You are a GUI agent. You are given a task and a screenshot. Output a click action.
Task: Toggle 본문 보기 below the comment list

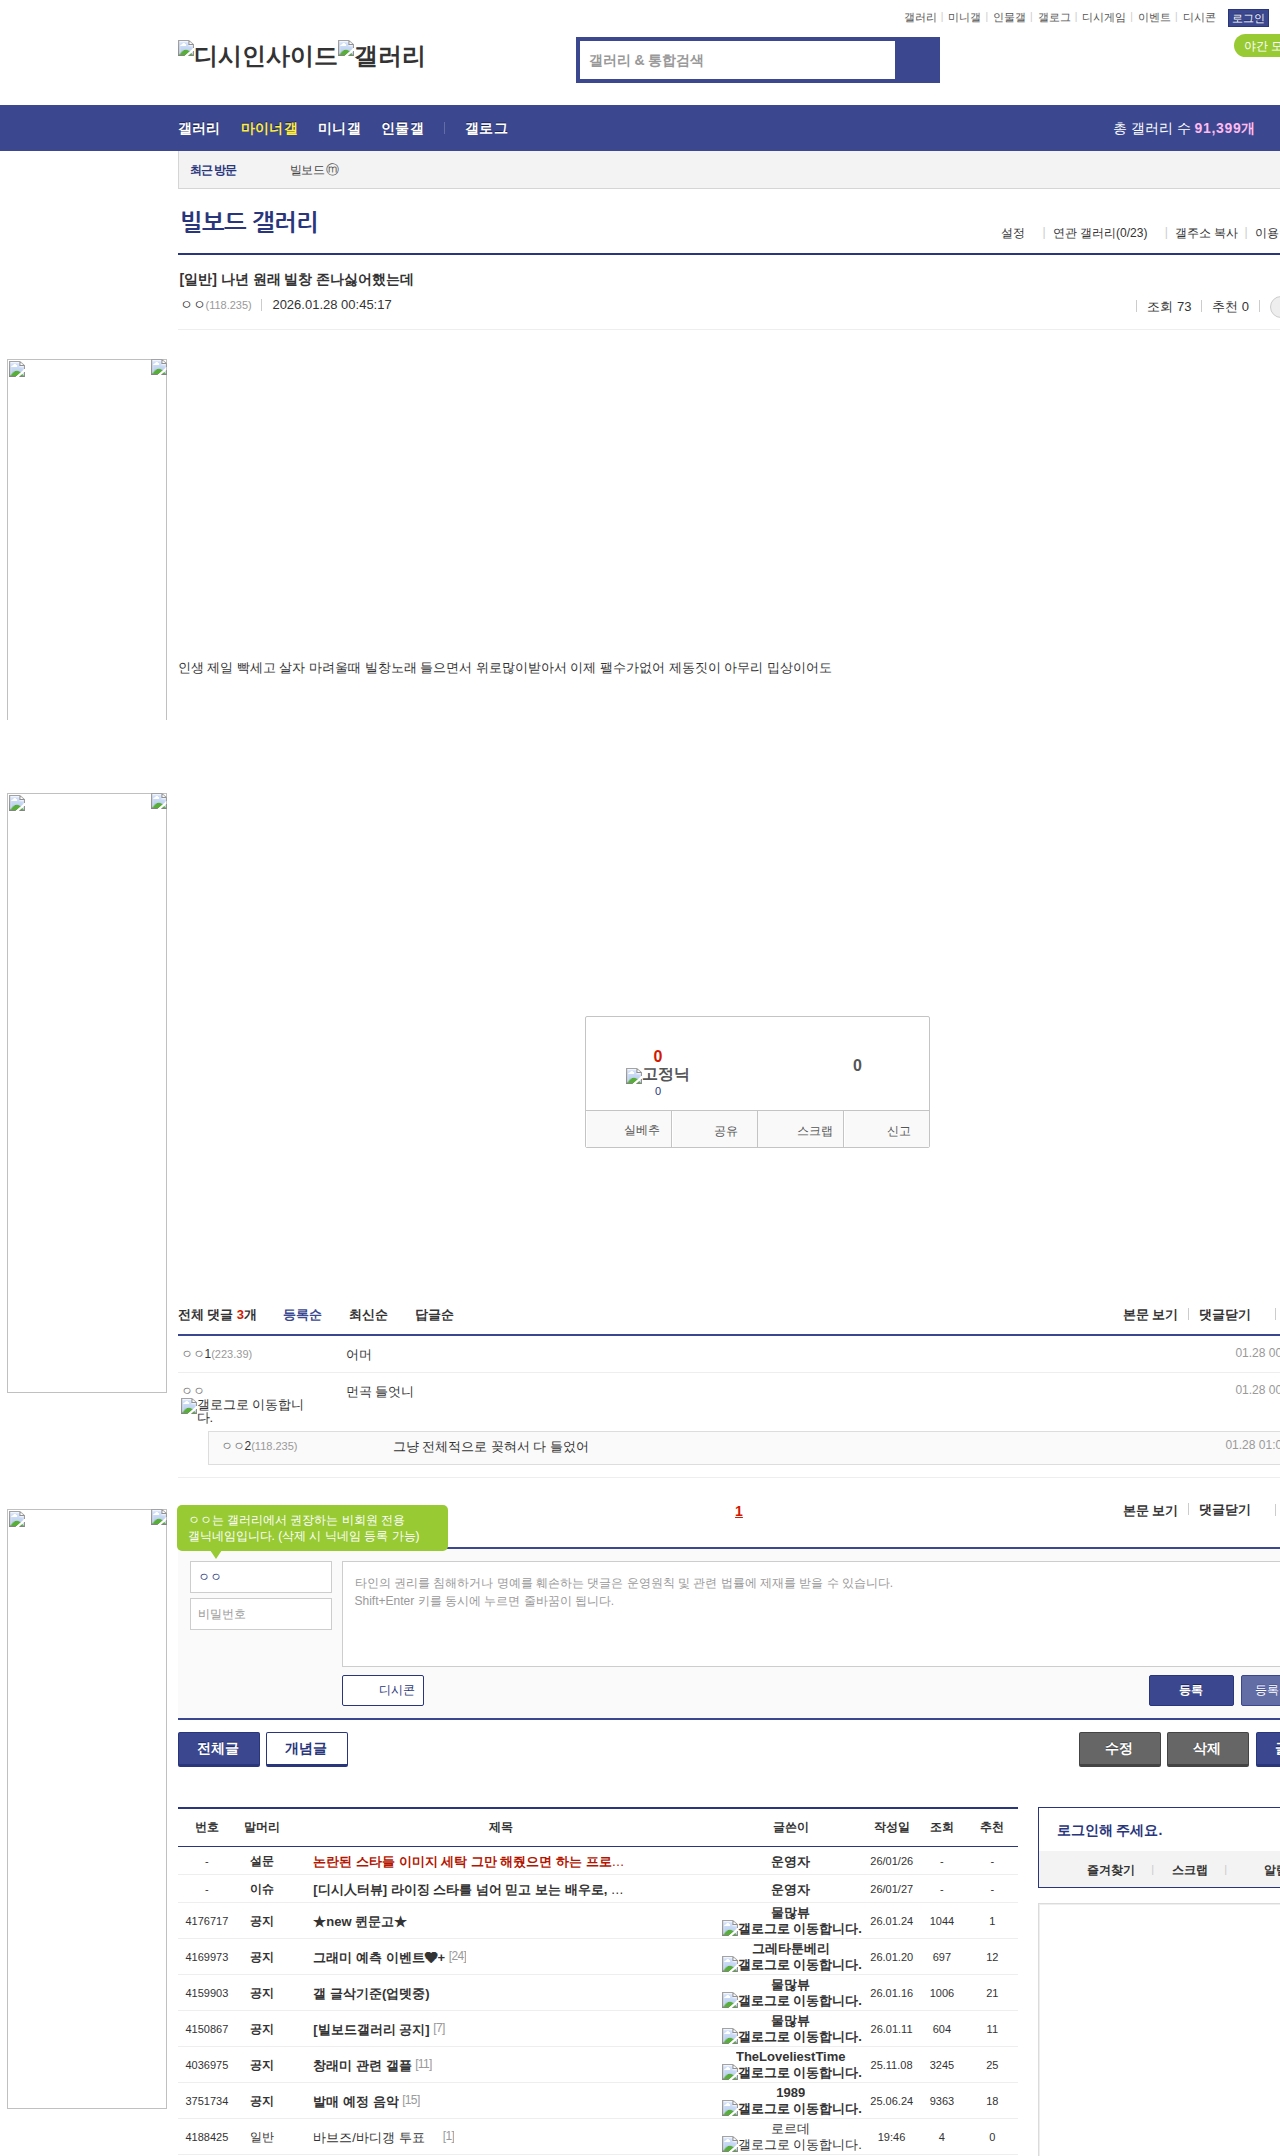tap(1149, 1510)
